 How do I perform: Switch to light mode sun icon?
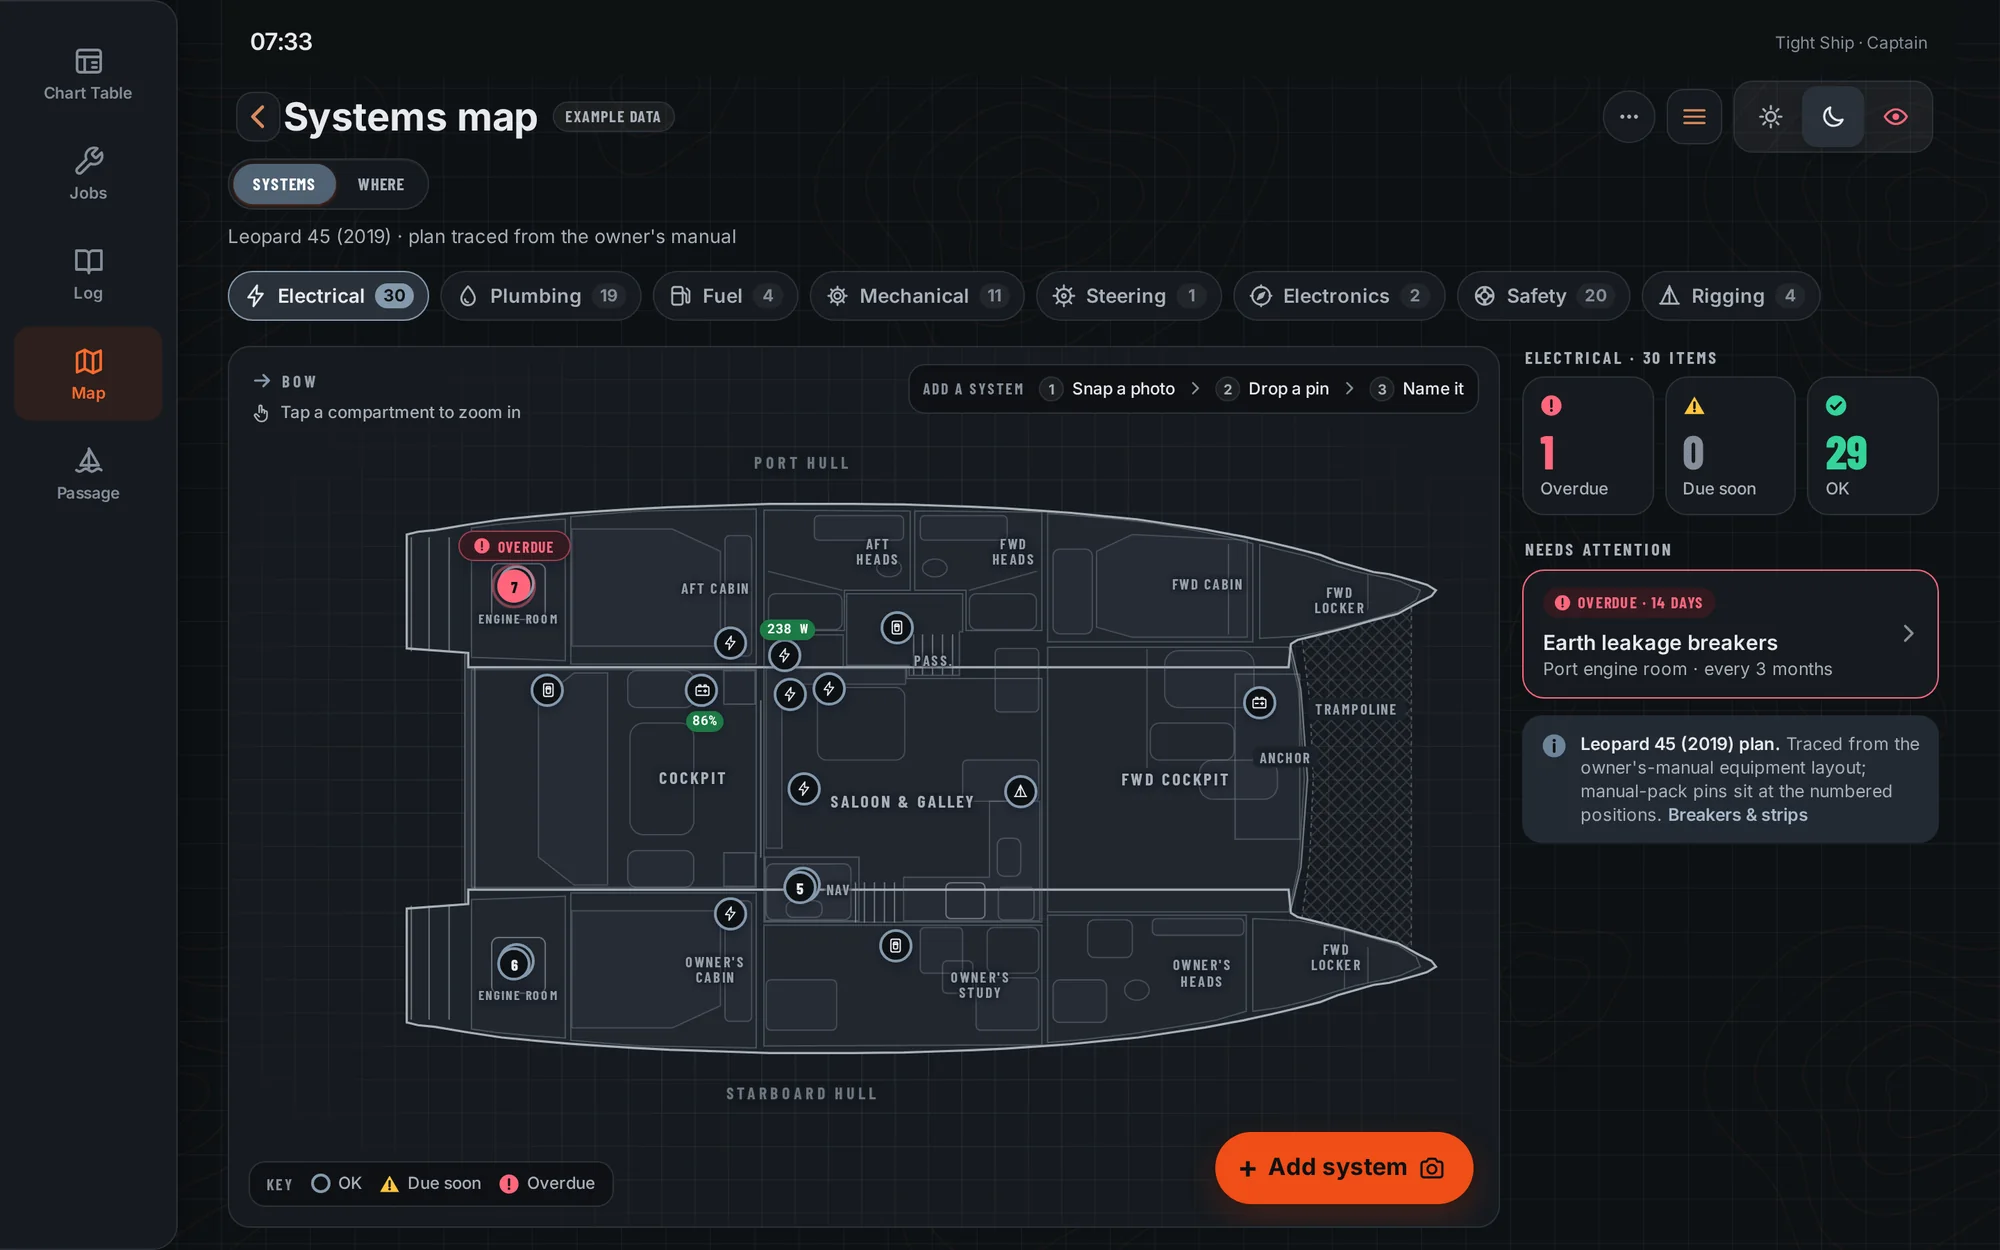[1770, 117]
